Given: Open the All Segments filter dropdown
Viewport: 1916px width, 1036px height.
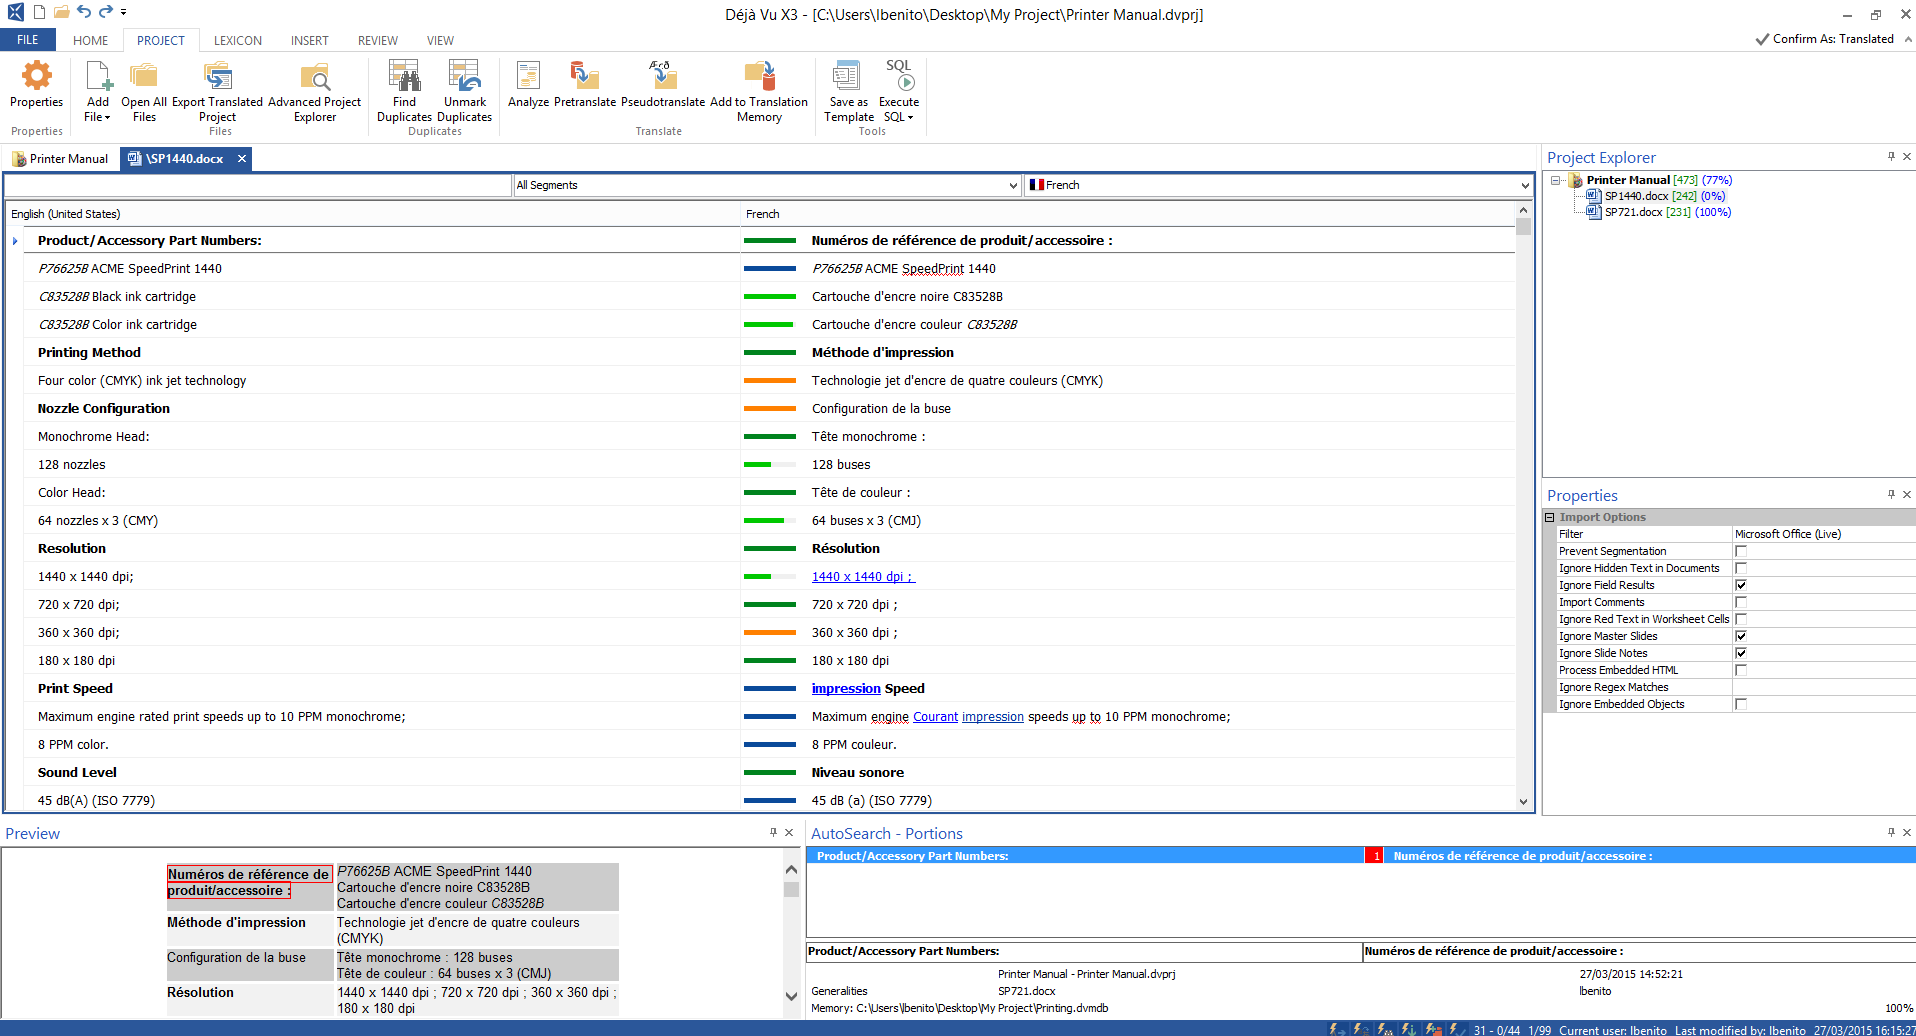Looking at the screenshot, I should (1013, 185).
